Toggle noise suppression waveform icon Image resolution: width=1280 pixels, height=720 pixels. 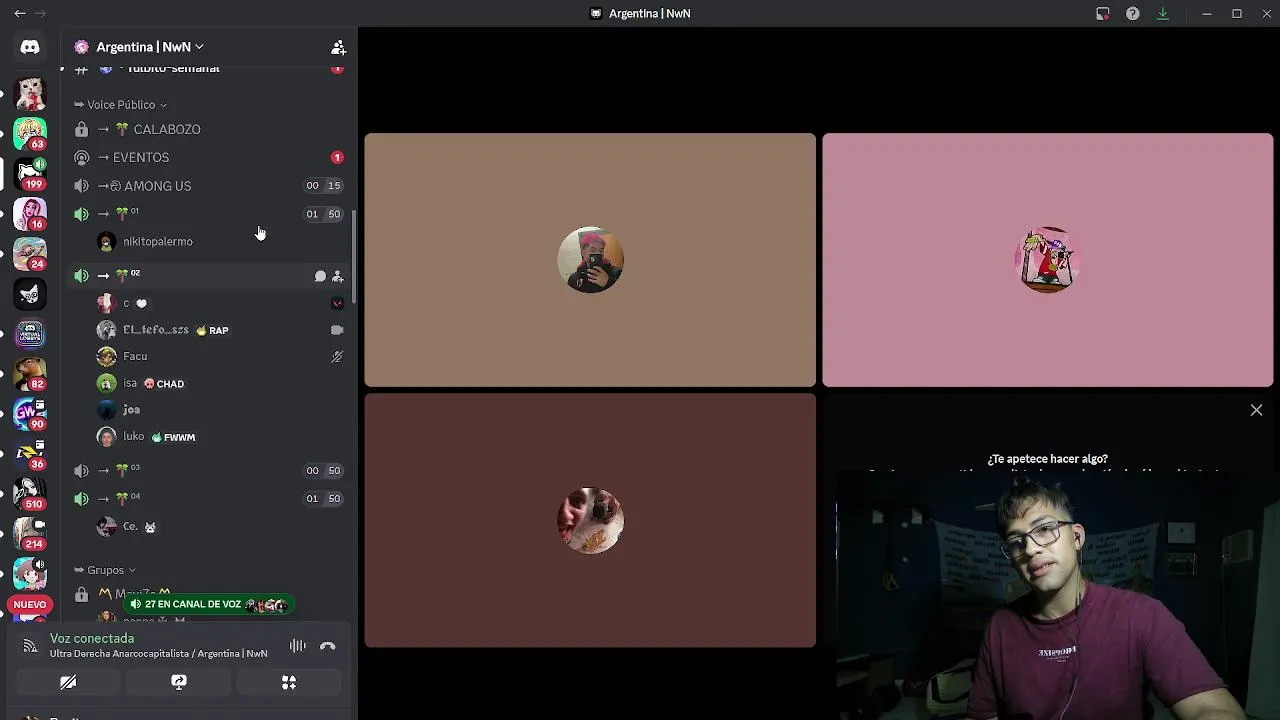pyautogui.click(x=298, y=646)
